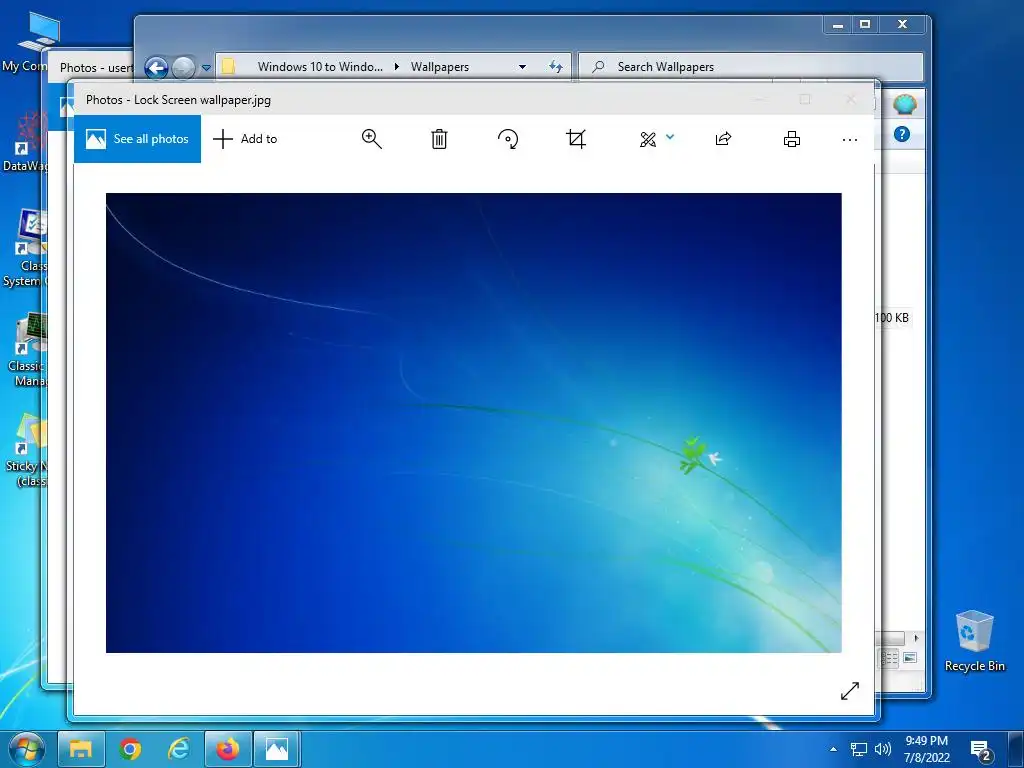Zoom in with magnifier icon
1024x768 pixels.
pyautogui.click(x=372, y=138)
